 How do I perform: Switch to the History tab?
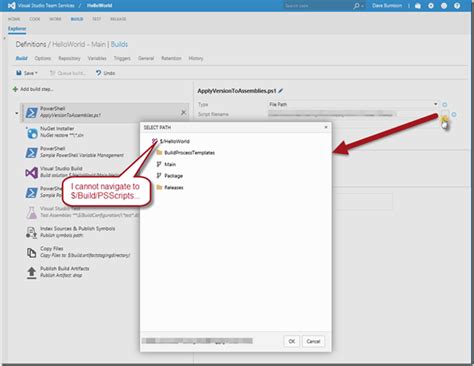(x=196, y=58)
